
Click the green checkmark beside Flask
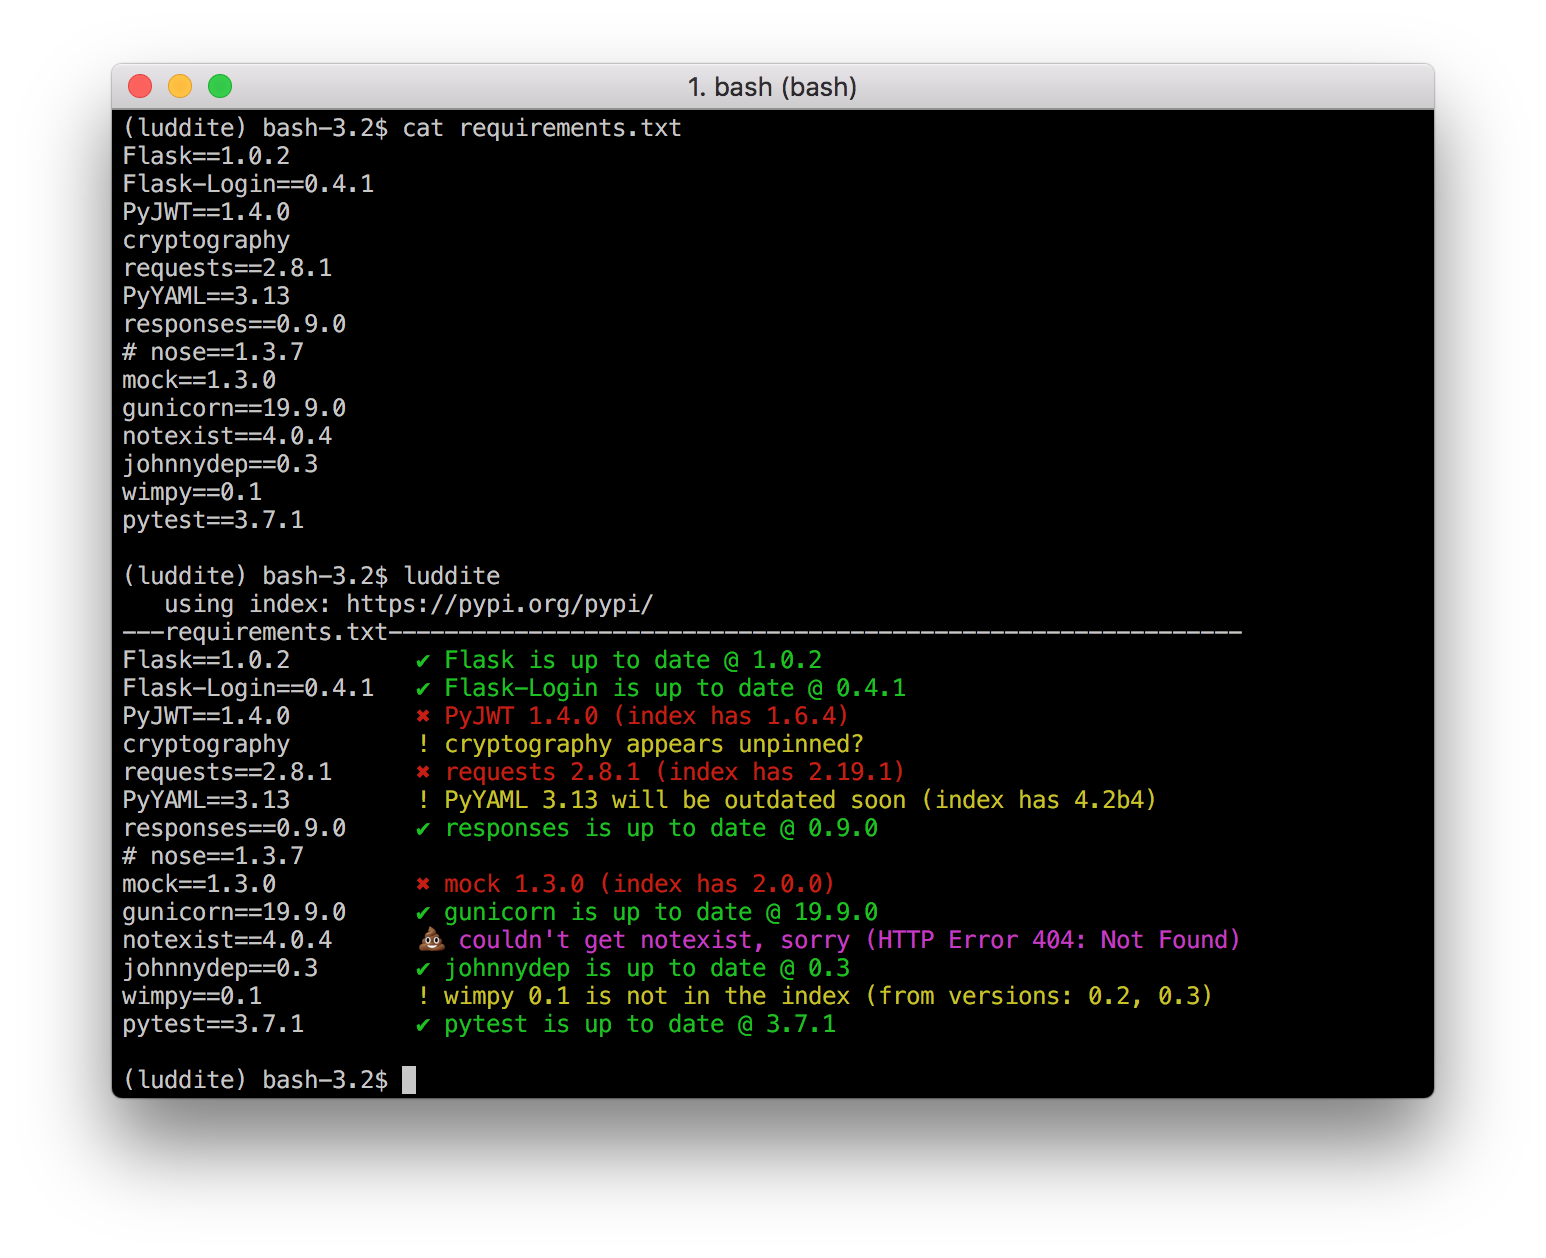[423, 661]
